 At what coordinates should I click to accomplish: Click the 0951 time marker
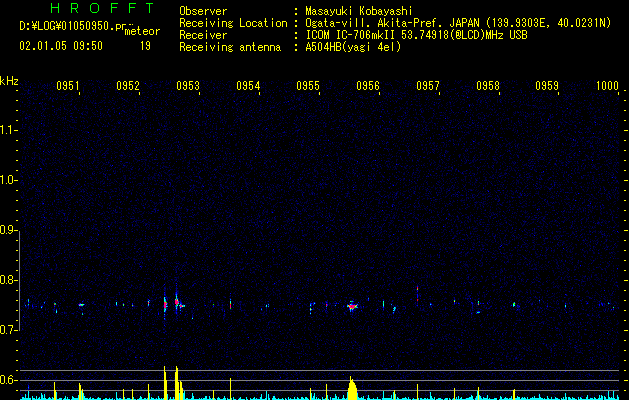click(x=68, y=85)
